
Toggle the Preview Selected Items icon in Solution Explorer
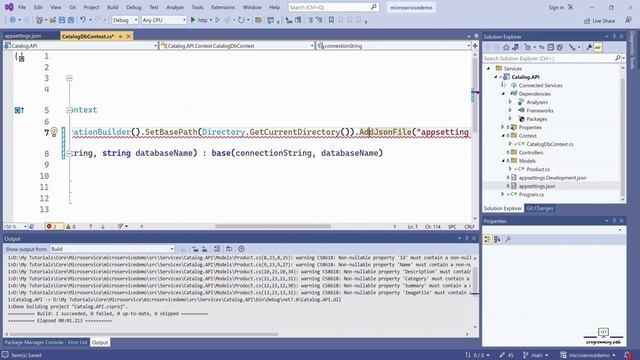pyautogui.click(x=598, y=47)
